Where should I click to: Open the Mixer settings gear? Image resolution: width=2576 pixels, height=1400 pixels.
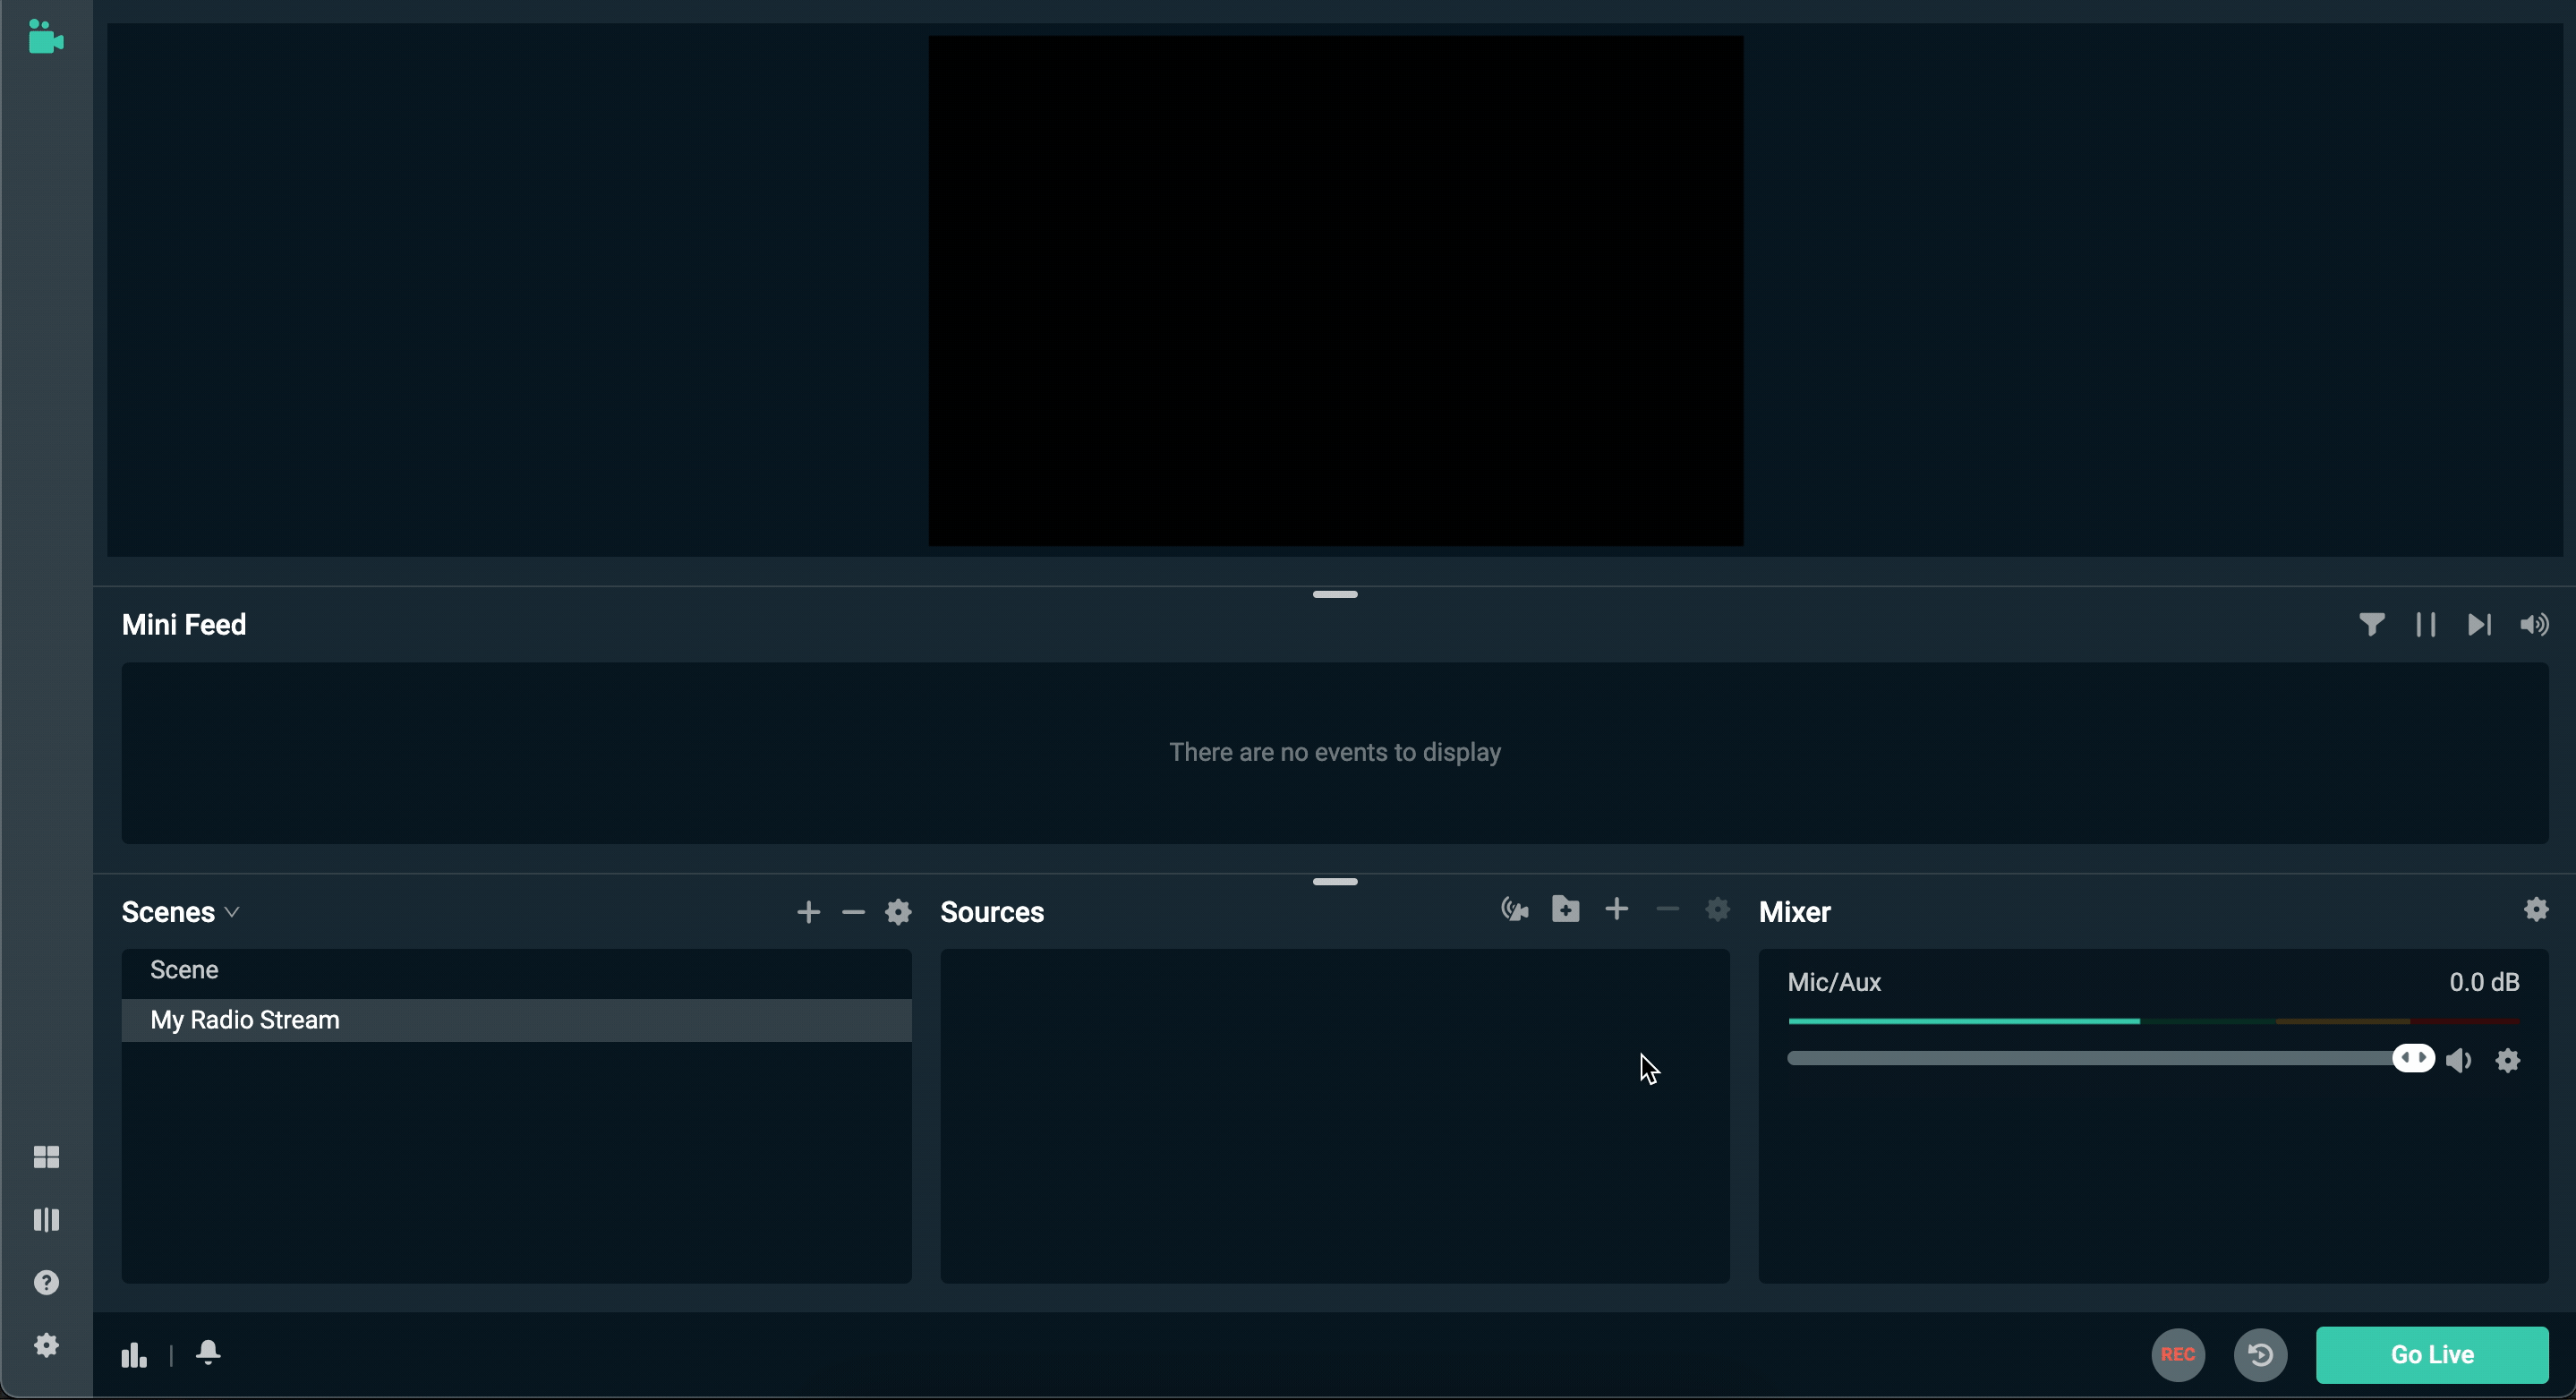coord(2536,910)
